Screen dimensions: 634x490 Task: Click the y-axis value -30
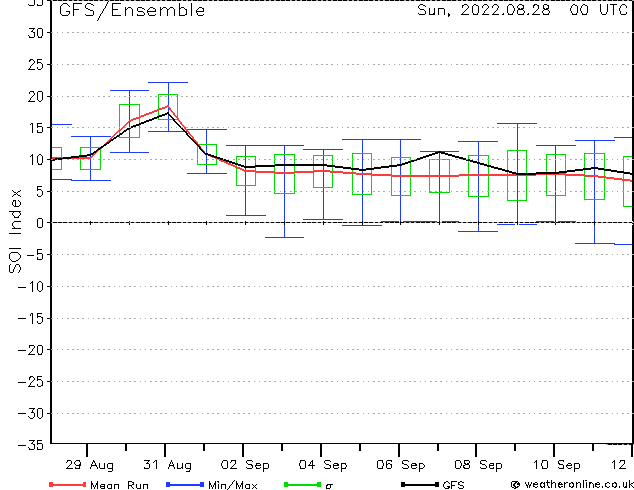pyautogui.click(x=31, y=414)
